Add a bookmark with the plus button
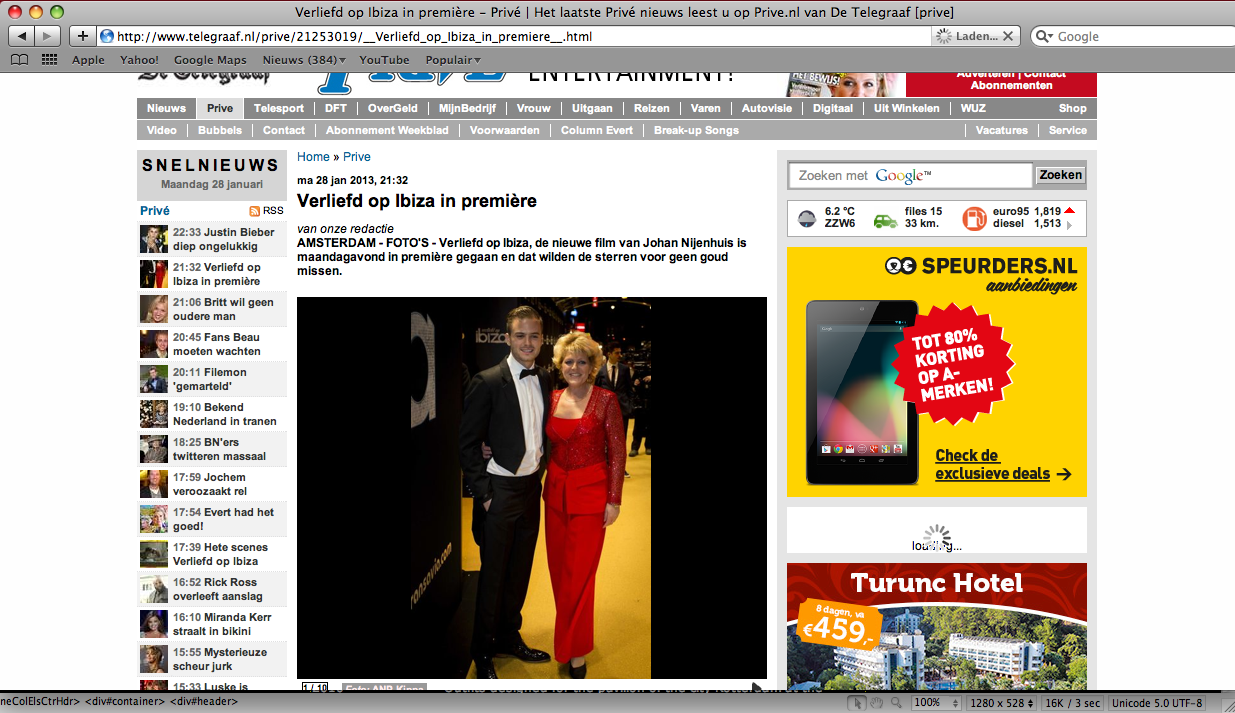 coord(82,36)
